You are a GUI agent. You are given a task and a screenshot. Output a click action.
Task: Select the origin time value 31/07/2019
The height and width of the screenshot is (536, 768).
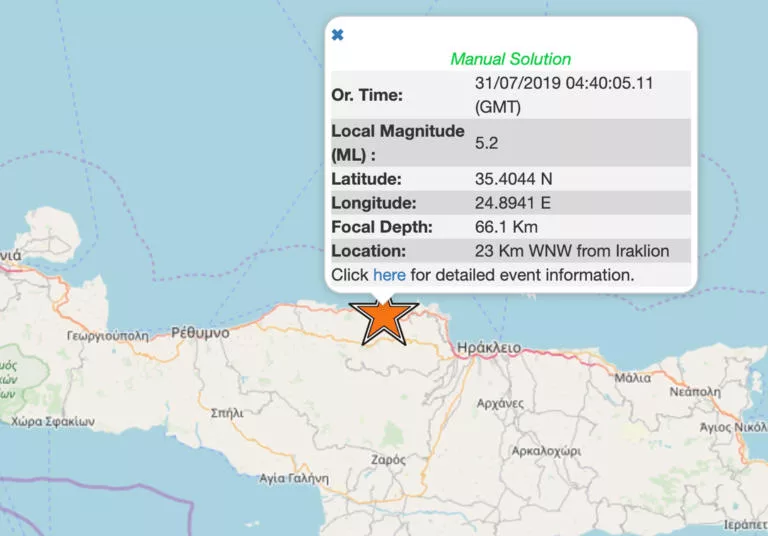(x=563, y=83)
